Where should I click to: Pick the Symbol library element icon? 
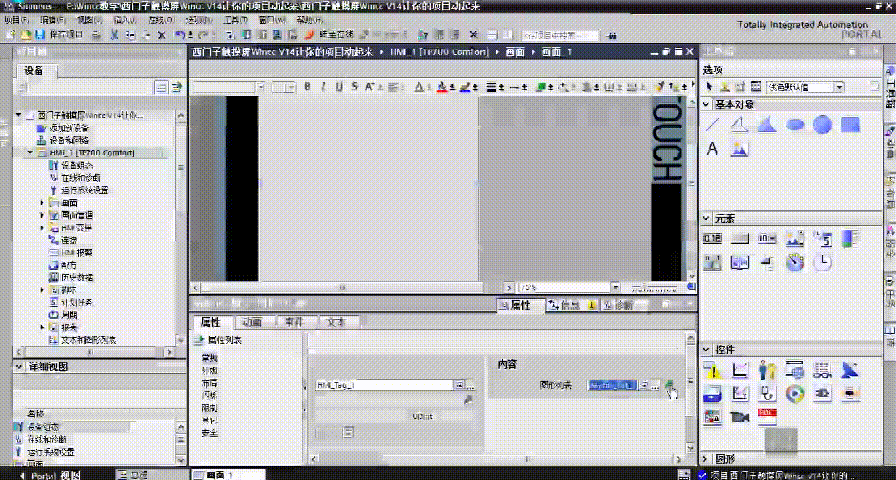pos(739,262)
